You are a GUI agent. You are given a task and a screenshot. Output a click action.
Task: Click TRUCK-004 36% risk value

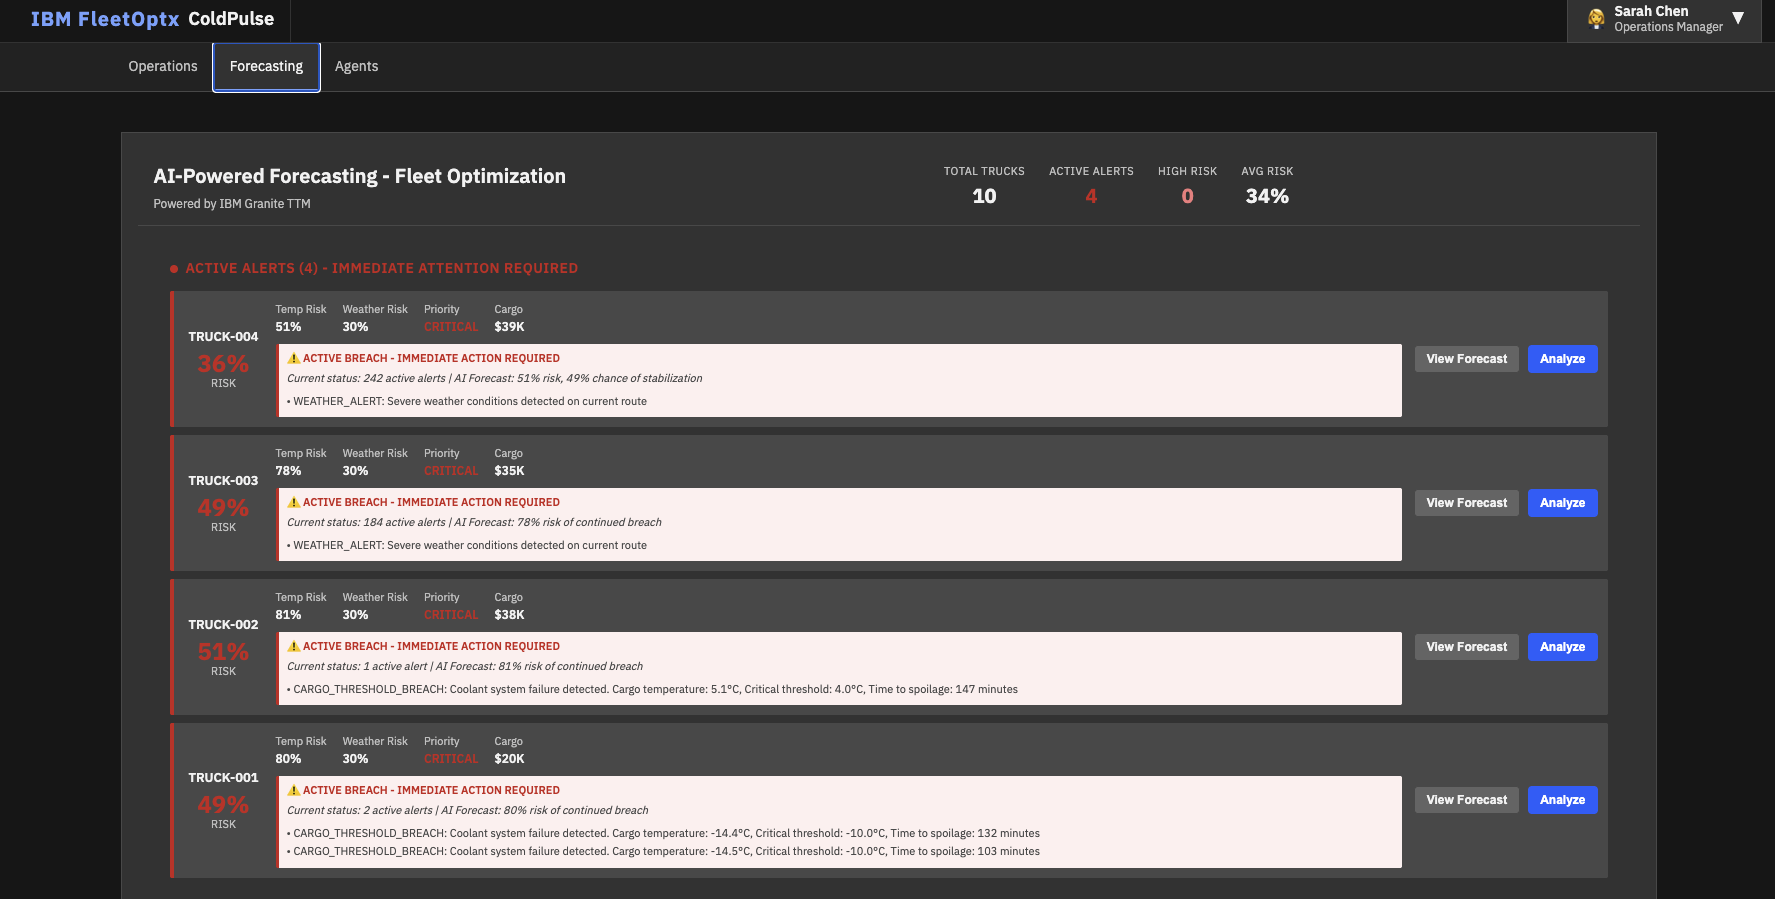pyautogui.click(x=223, y=364)
